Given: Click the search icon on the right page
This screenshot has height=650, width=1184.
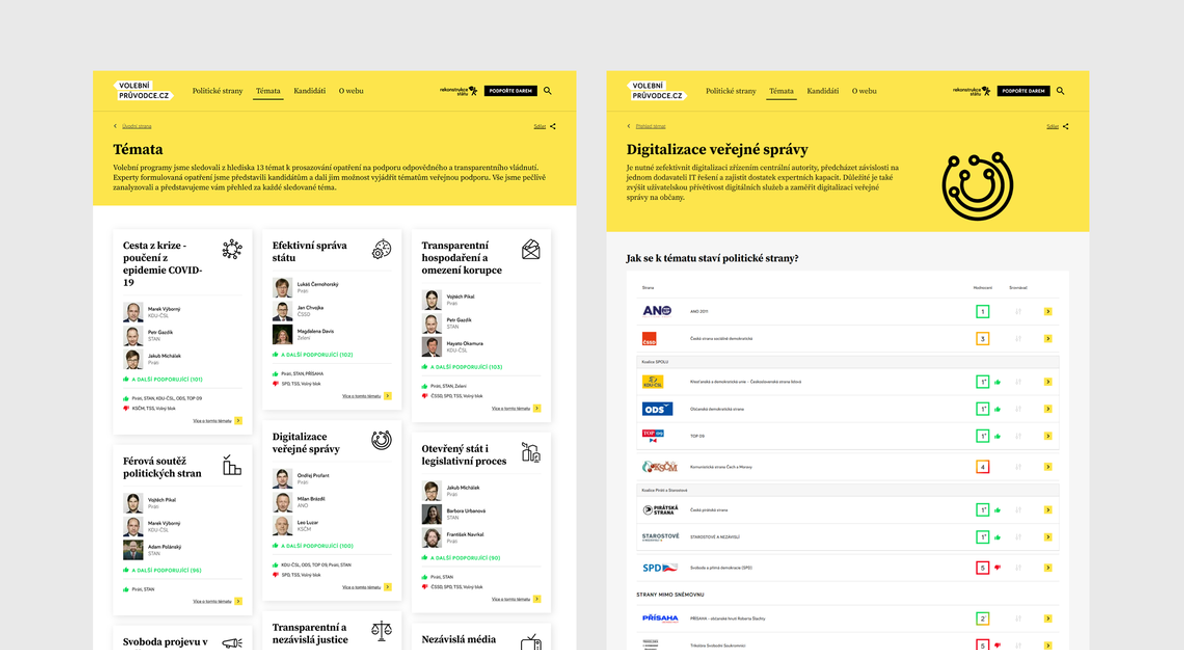Looking at the screenshot, I should pyautogui.click(x=1060, y=91).
